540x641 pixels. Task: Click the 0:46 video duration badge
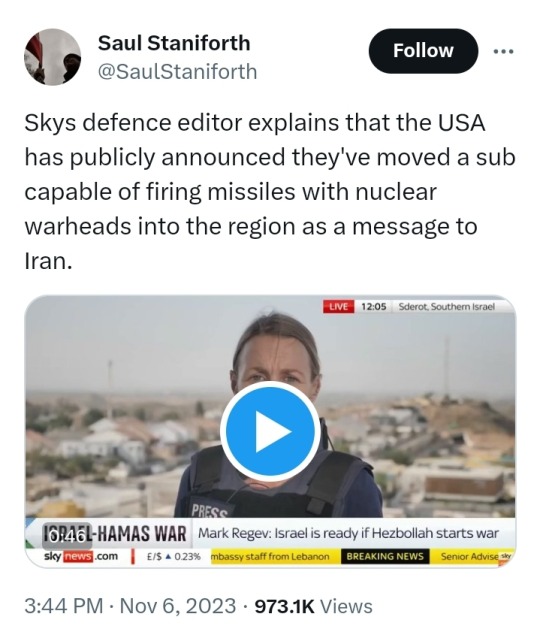67,535
